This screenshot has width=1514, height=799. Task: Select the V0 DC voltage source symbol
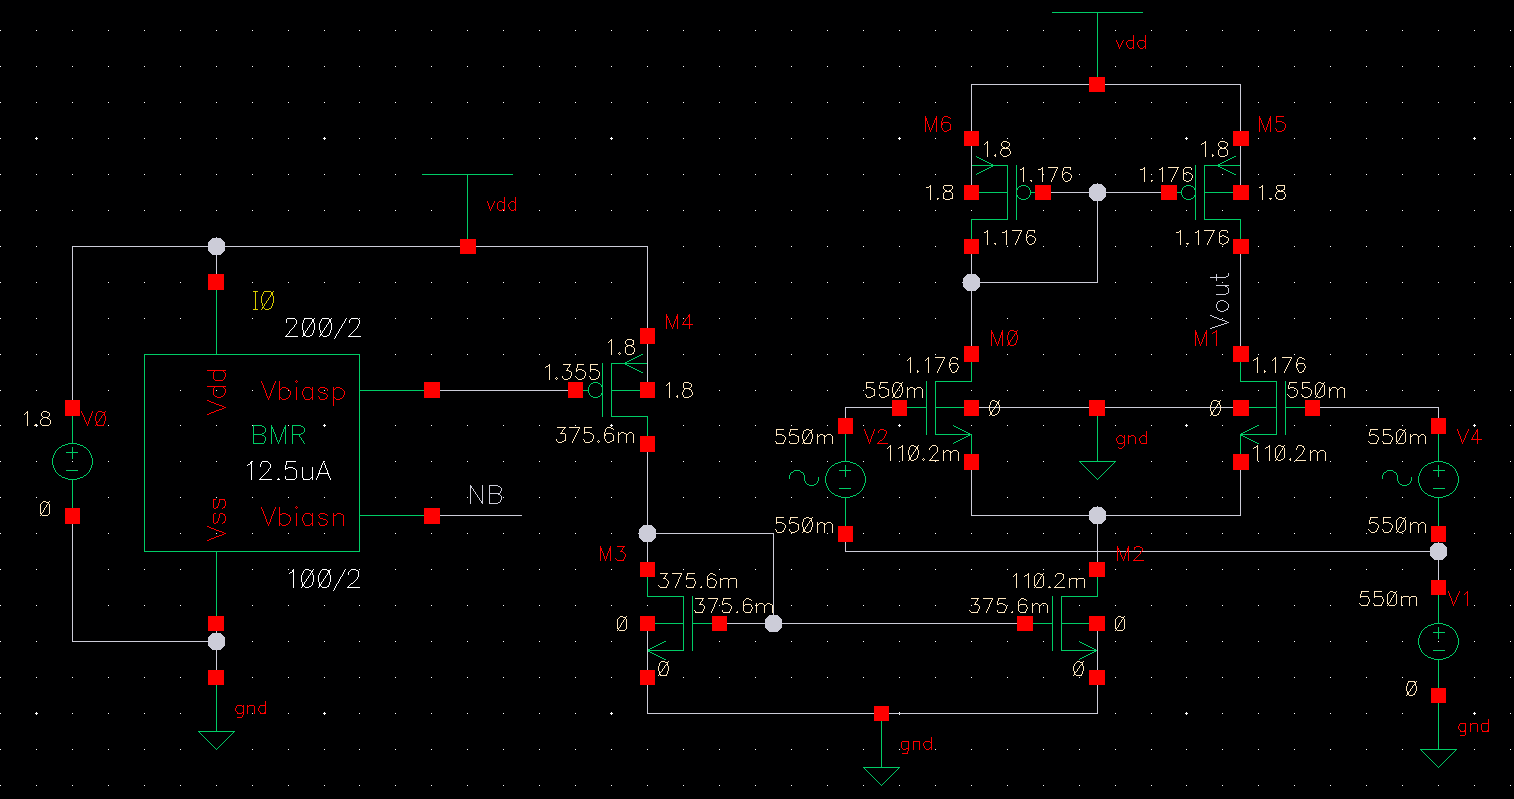coord(72,461)
